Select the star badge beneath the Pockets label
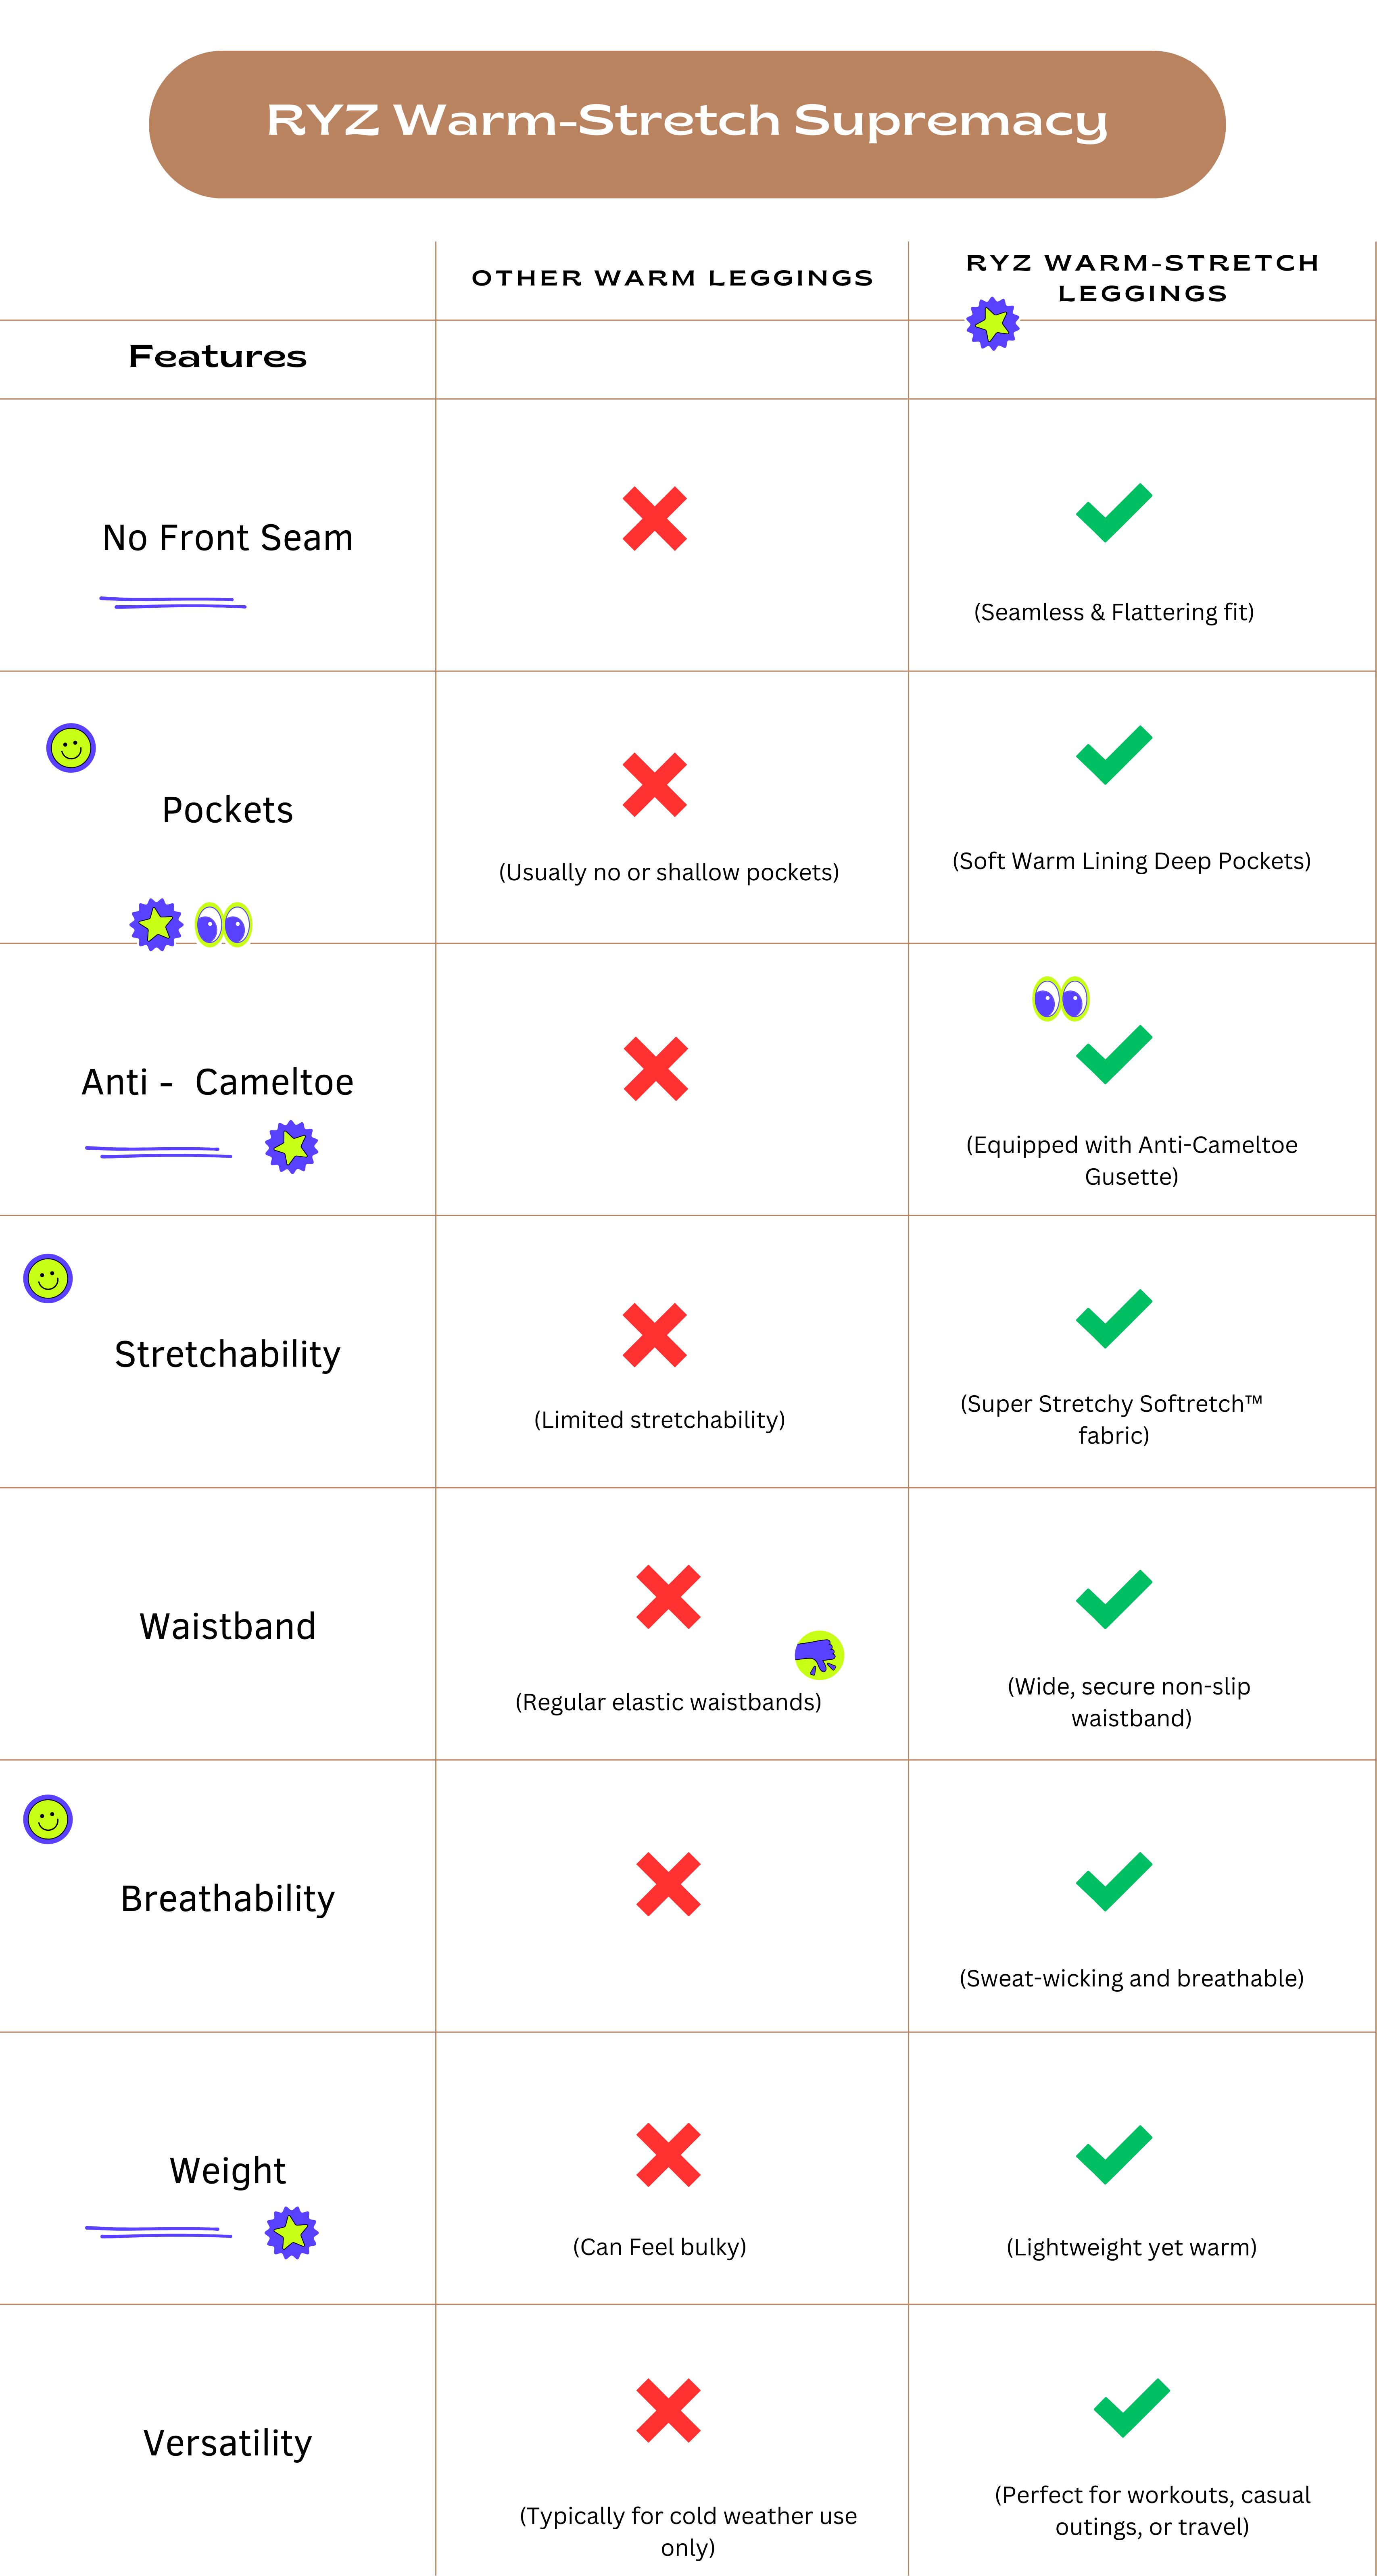Image resolution: width=1377 pixels, height=2576 pixels. 157,925
